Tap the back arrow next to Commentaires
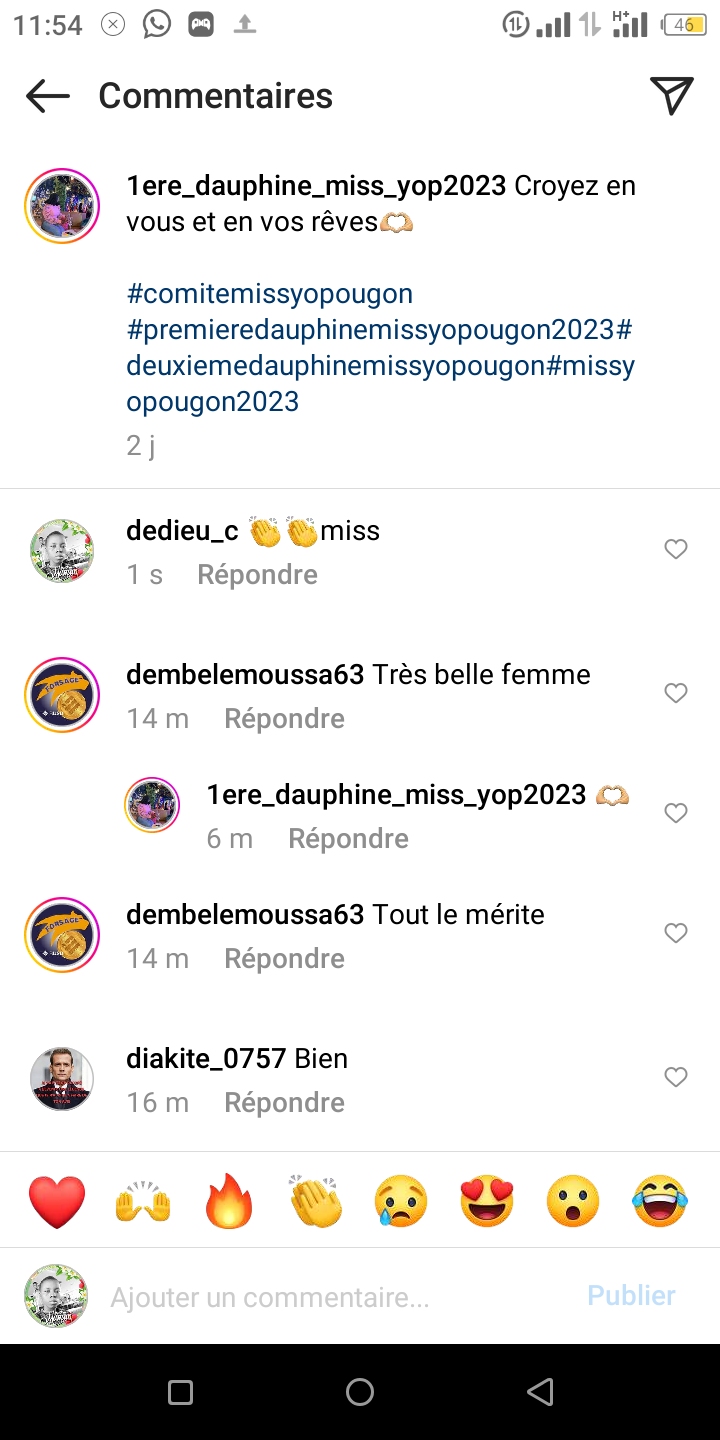The image size is (720, 1440). (48, 96)
